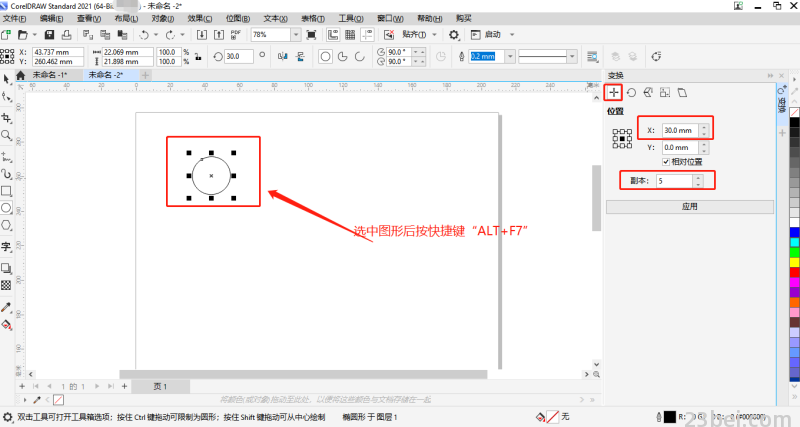
Task: Click the full-screen preview icon
Action: point(311,35)
